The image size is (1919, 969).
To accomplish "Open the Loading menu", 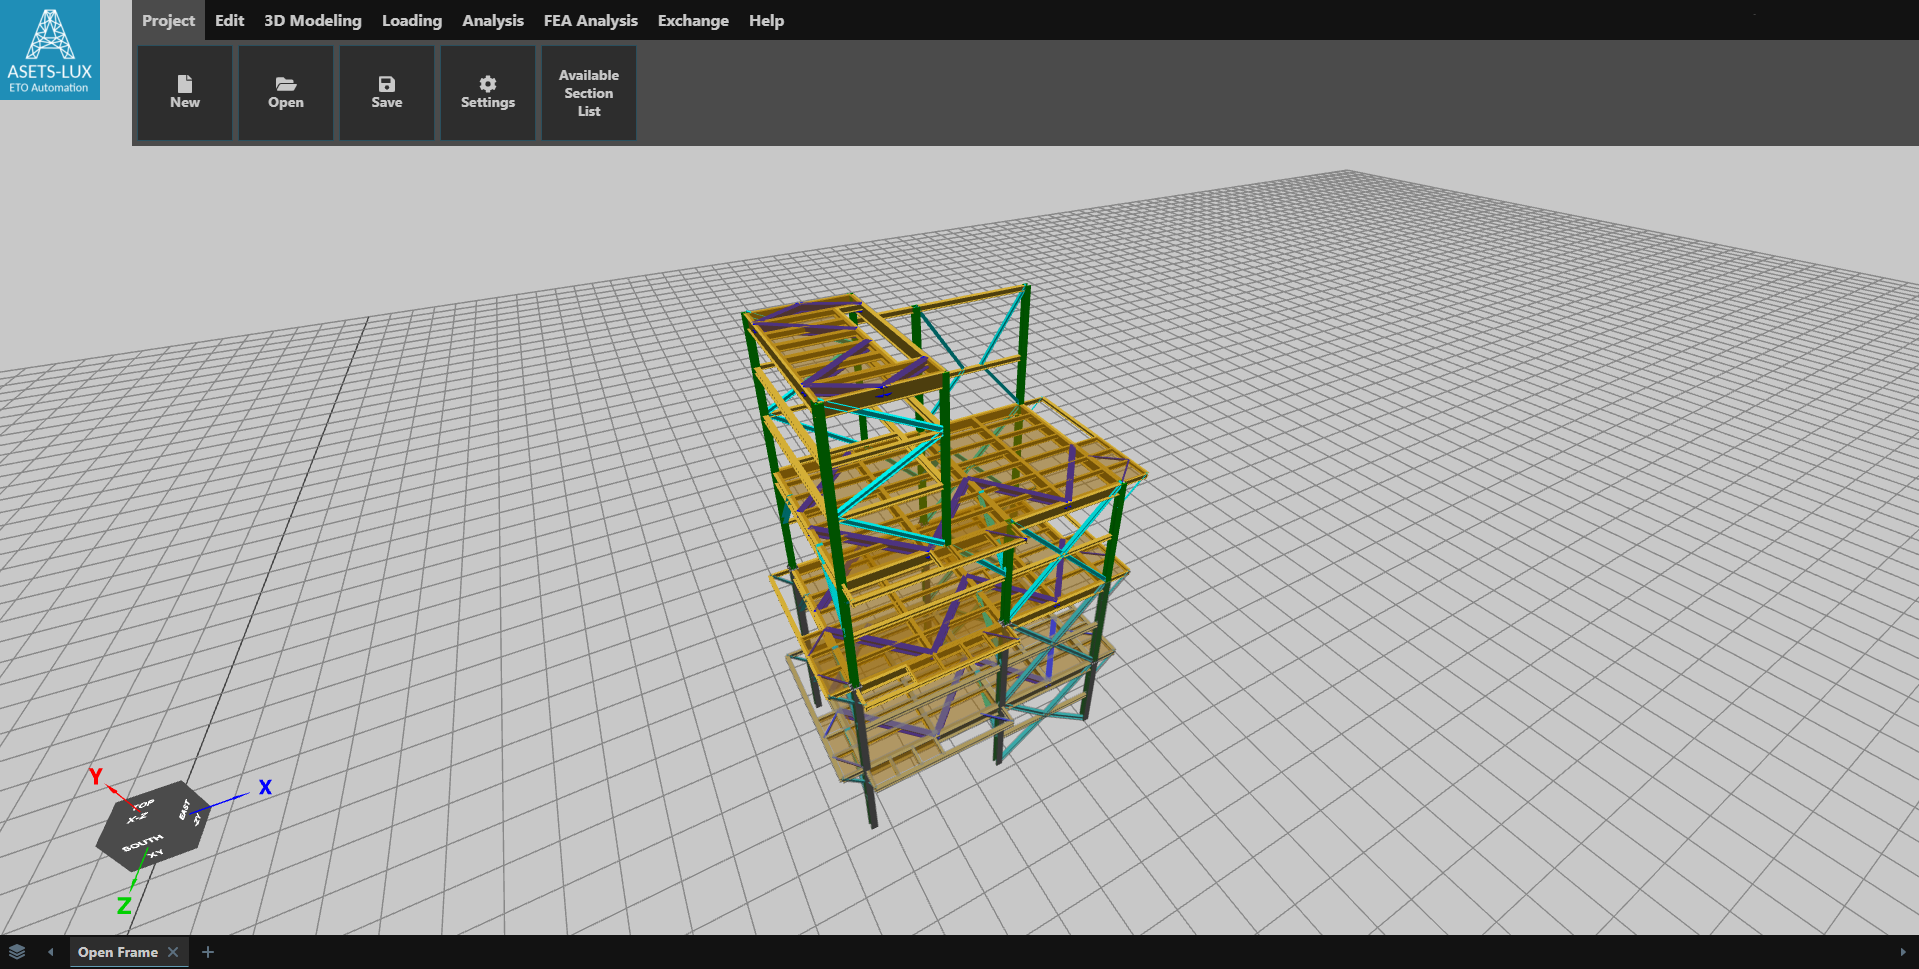I will click(x=411, y=20).
